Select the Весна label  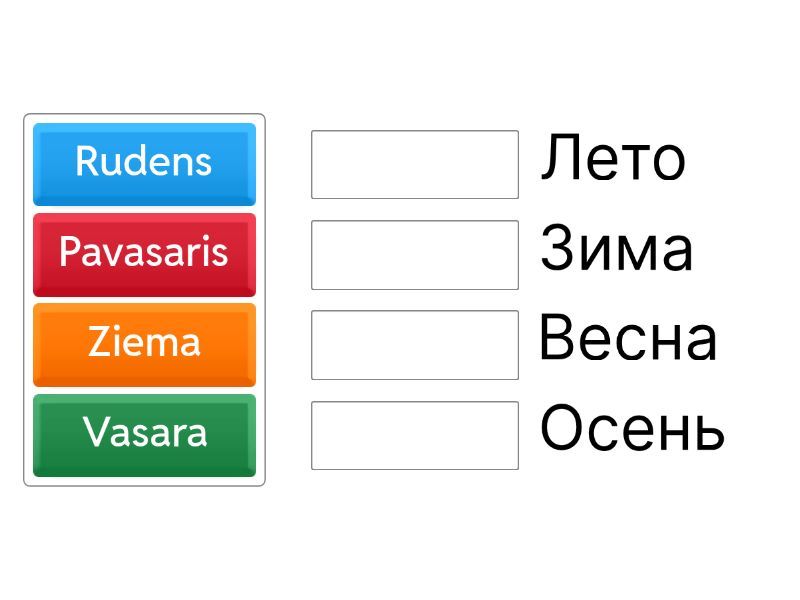pyautogui.click(x=628, y=339)
